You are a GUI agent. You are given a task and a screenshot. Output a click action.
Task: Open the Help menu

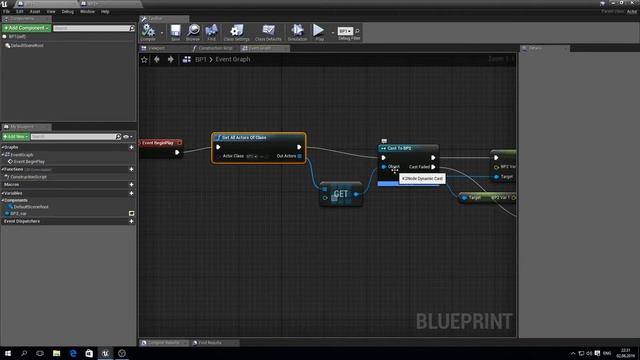(x=105, y=11)
